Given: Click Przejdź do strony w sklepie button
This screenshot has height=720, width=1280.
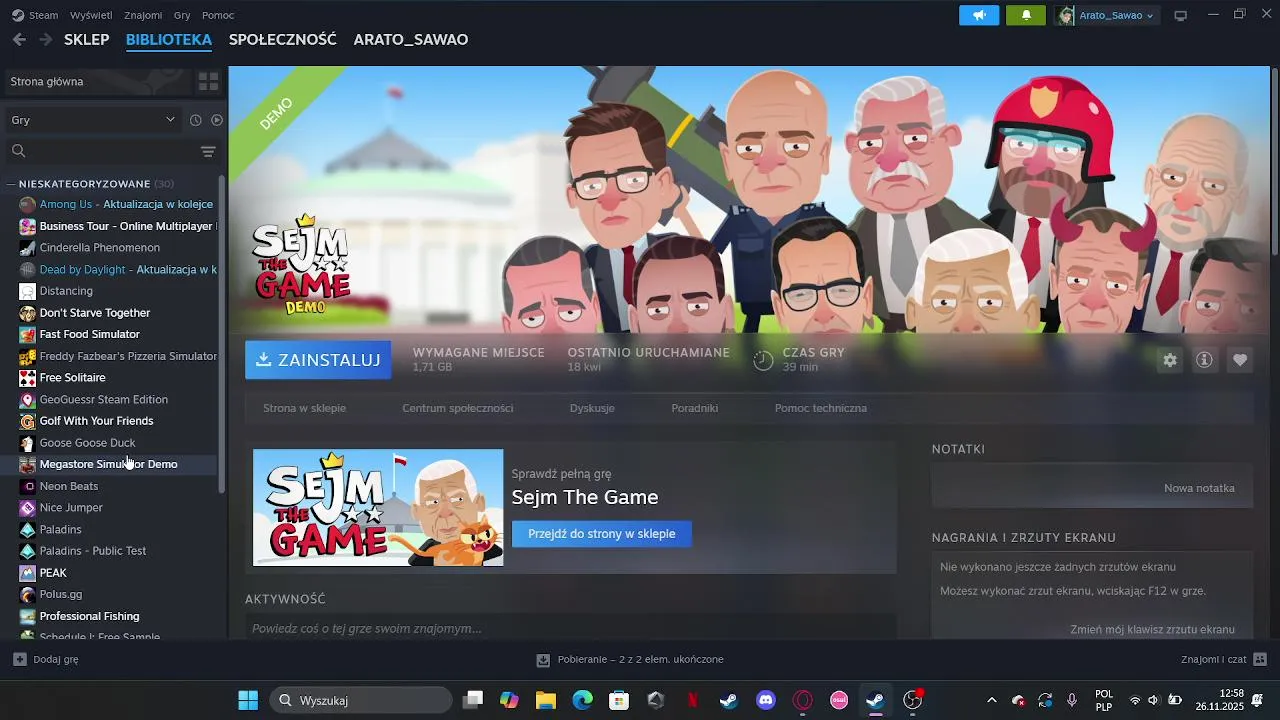Looking at the screenshot, I should click(x=602, y=534).
